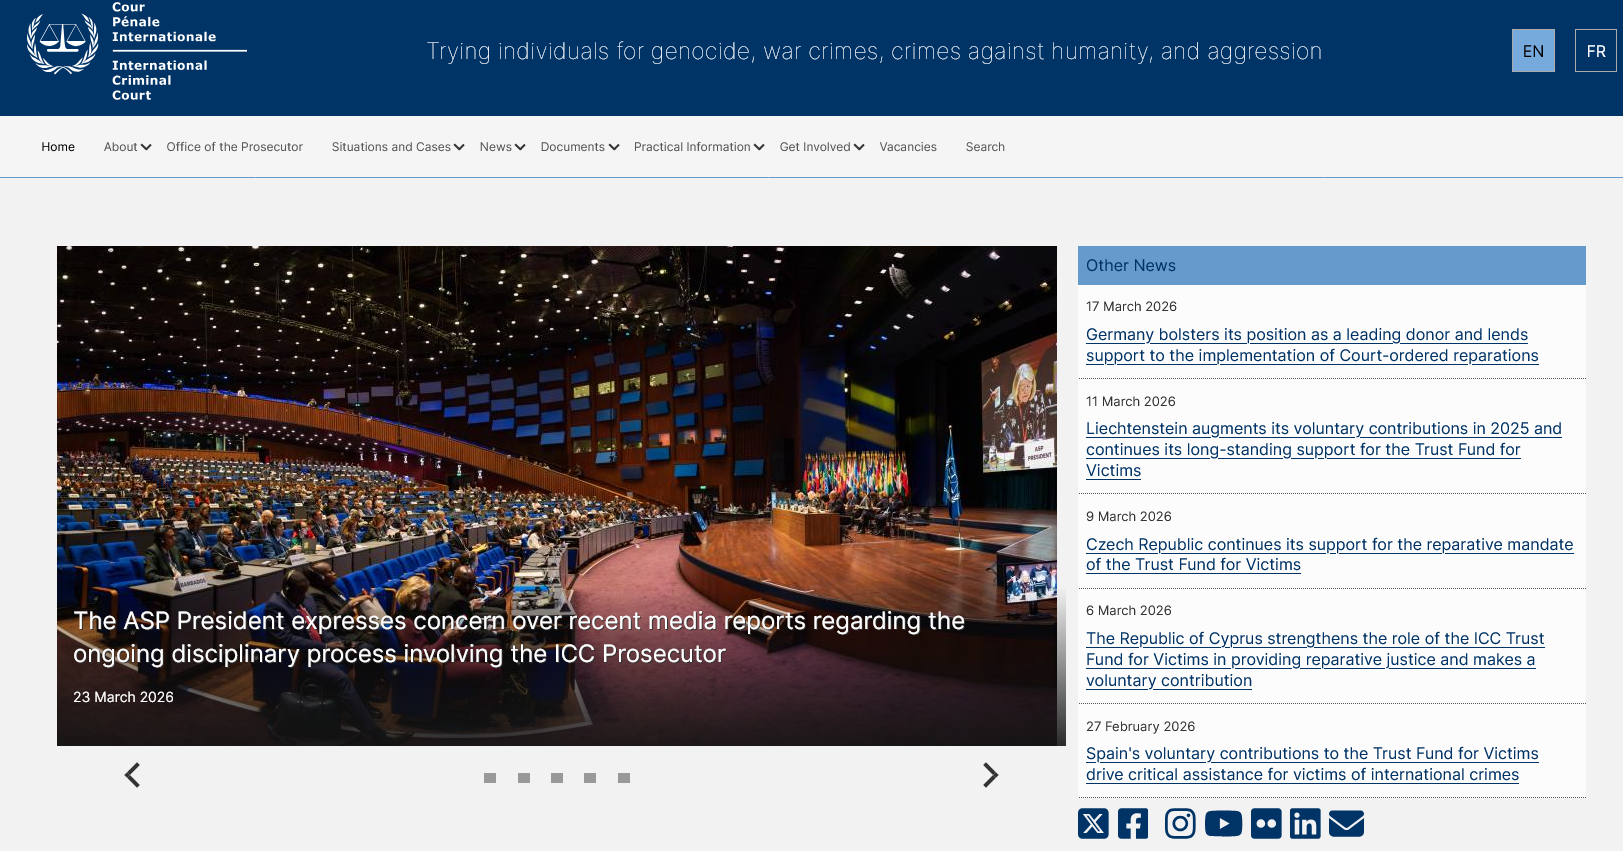Image resolution: width=1623 pixels, height=851 pixels.
Task: Advance to the next carousel slide
Action: [990, 775]
